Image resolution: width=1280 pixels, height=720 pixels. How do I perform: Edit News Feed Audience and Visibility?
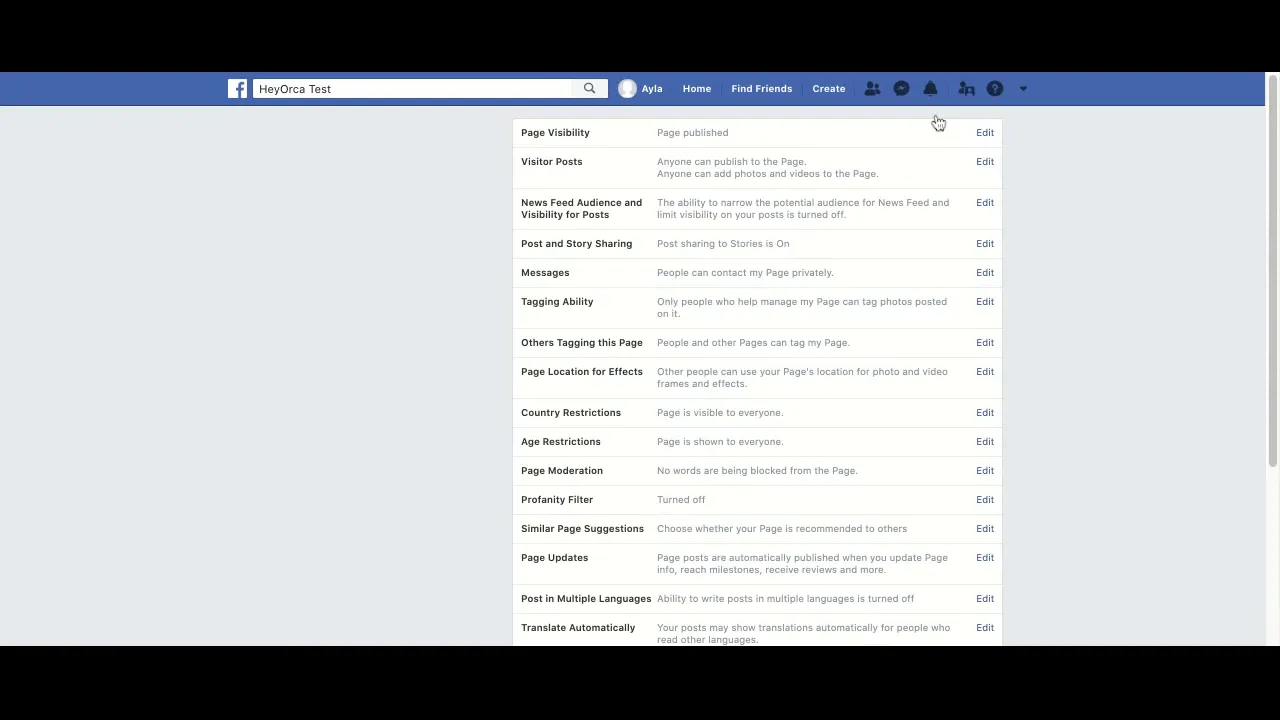tap(985, 203)
